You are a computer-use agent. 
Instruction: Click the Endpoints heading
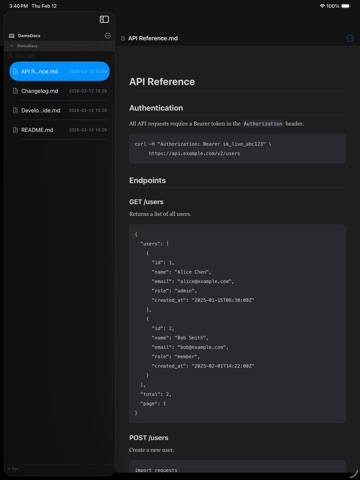(147, 180)
